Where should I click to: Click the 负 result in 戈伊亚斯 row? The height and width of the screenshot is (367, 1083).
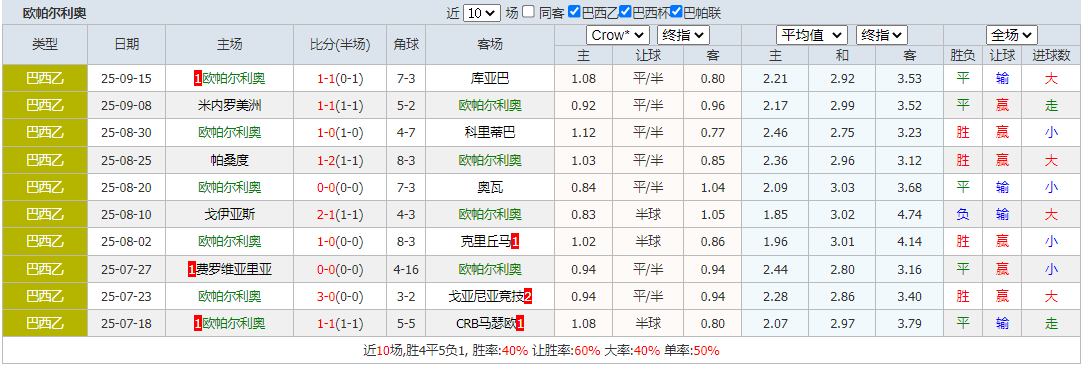pyautogui.click(x=962, y=214)
